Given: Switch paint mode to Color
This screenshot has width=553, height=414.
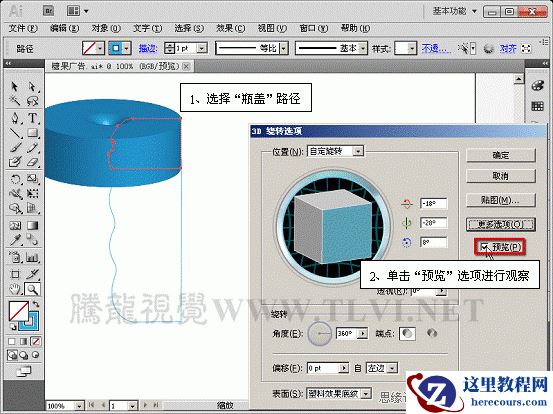Looking at the screenshot, I should click(12, 341).
